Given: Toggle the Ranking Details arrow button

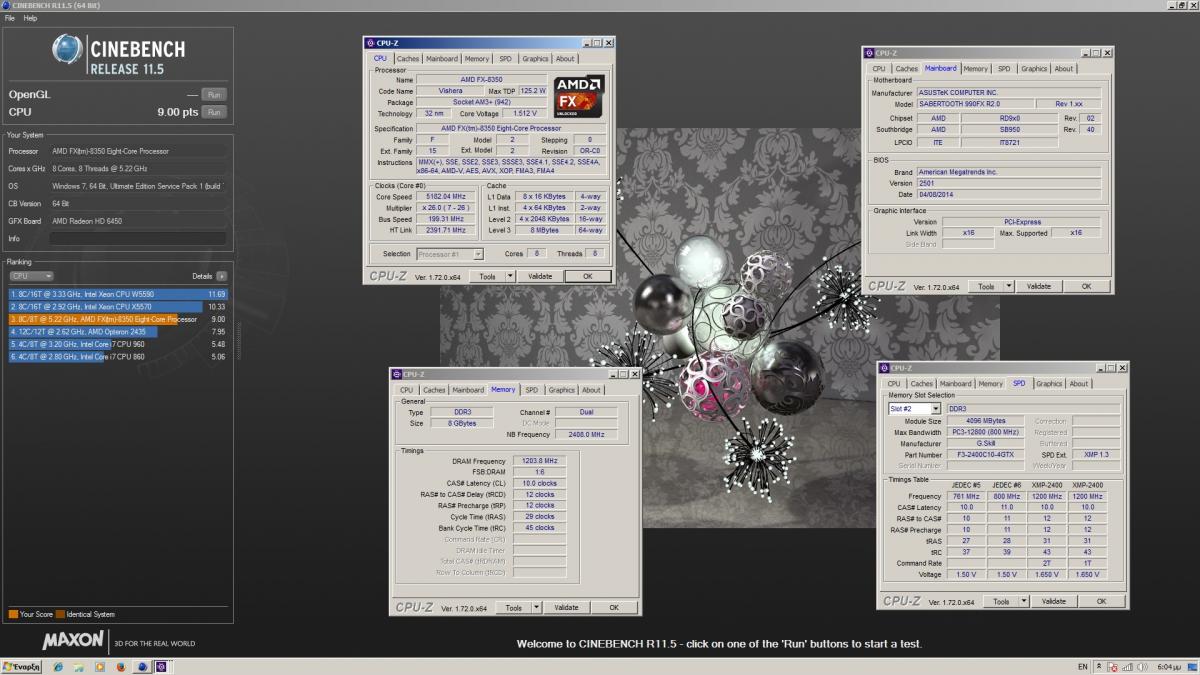Looking at the screenshot, I should click(221, 276).
